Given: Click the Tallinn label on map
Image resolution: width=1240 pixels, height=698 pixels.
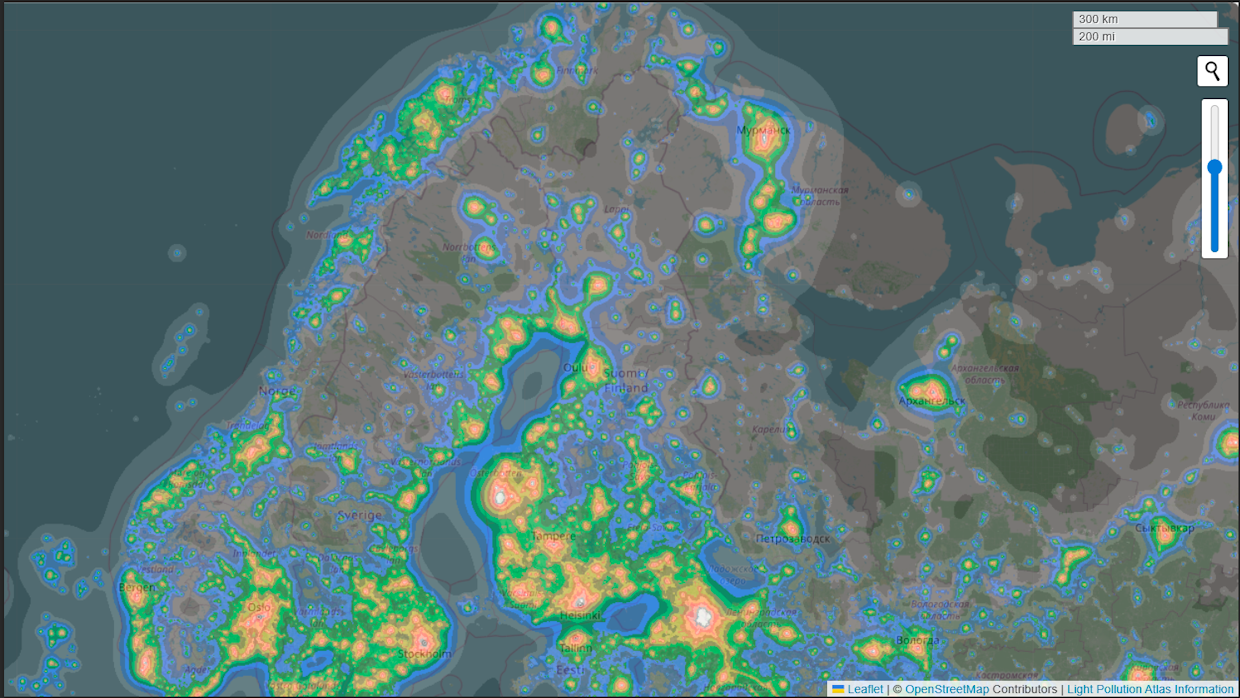Looking at the screenshot, I should 577,648.
